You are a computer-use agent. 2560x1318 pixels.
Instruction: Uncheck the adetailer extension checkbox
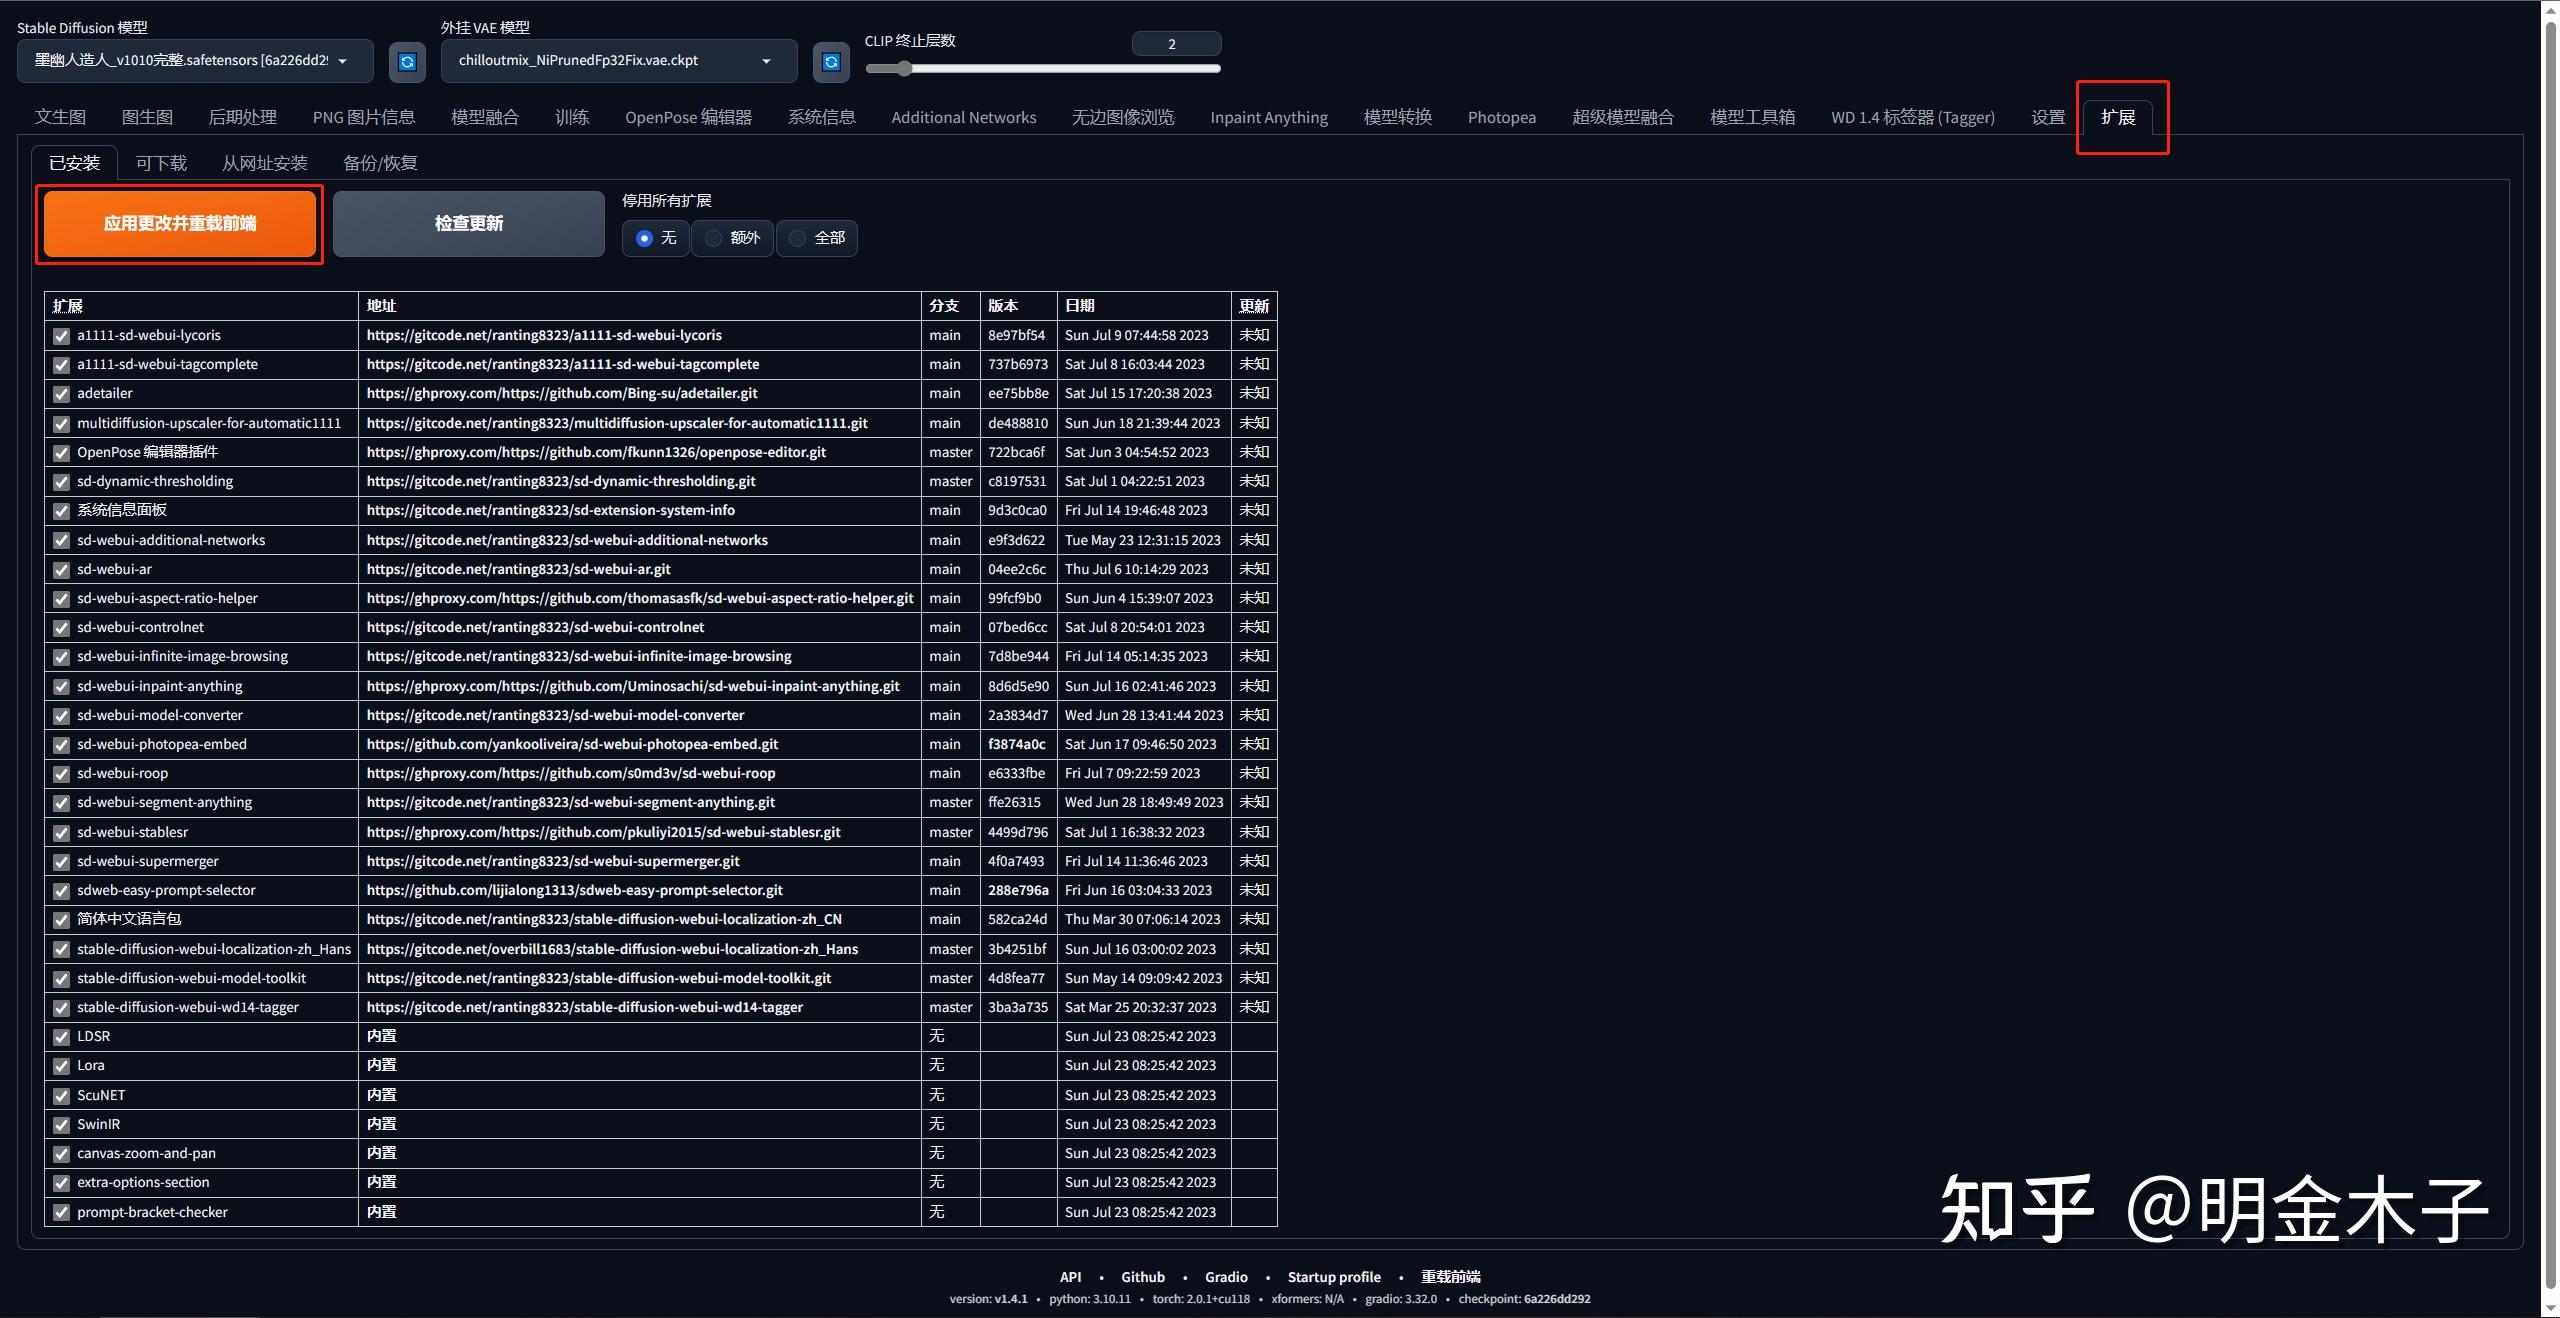tap(61, 394)
